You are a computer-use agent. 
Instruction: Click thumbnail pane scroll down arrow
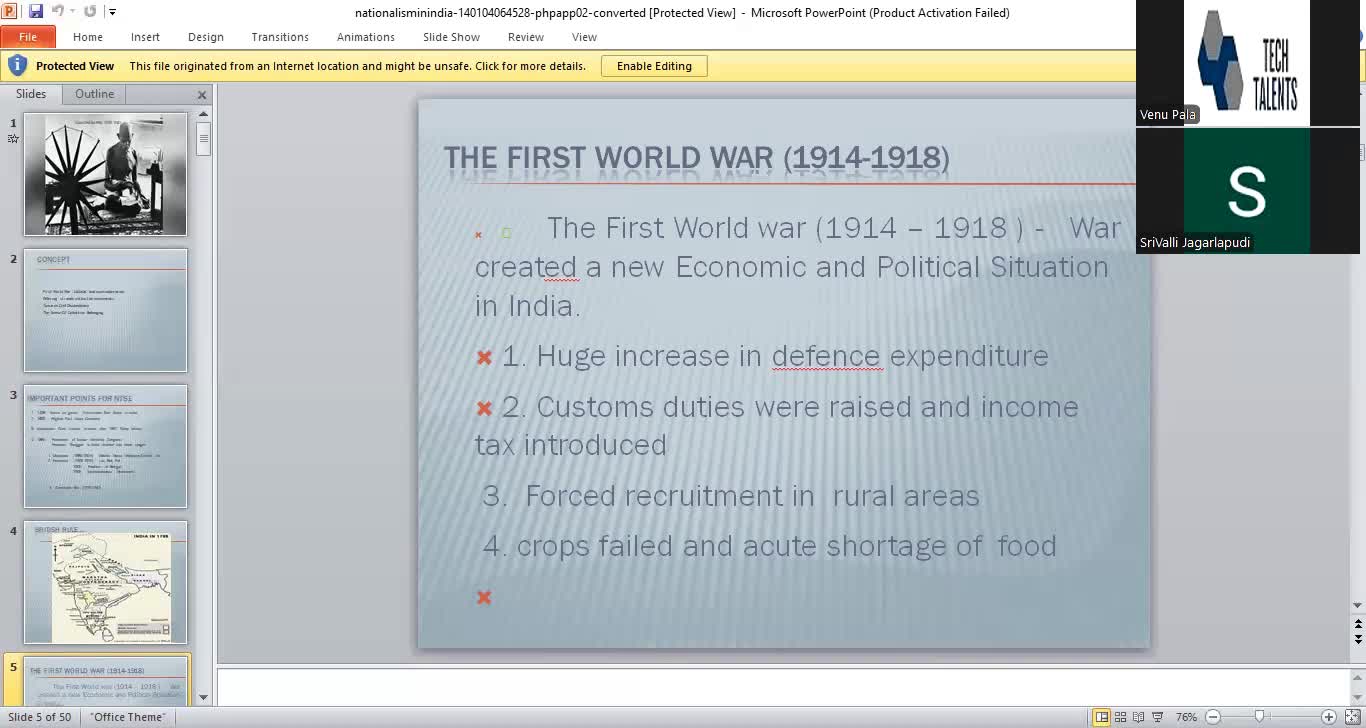pos(204,697)
